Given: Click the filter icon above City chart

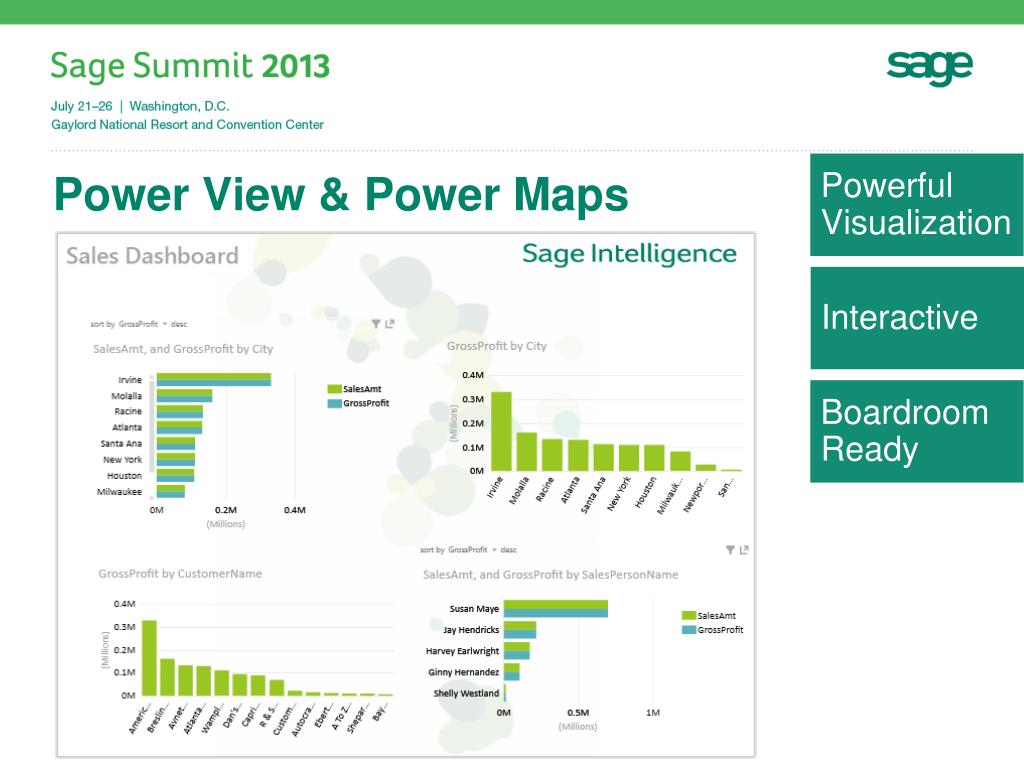Looking at the screenshot, I should [x=376, y=324].
